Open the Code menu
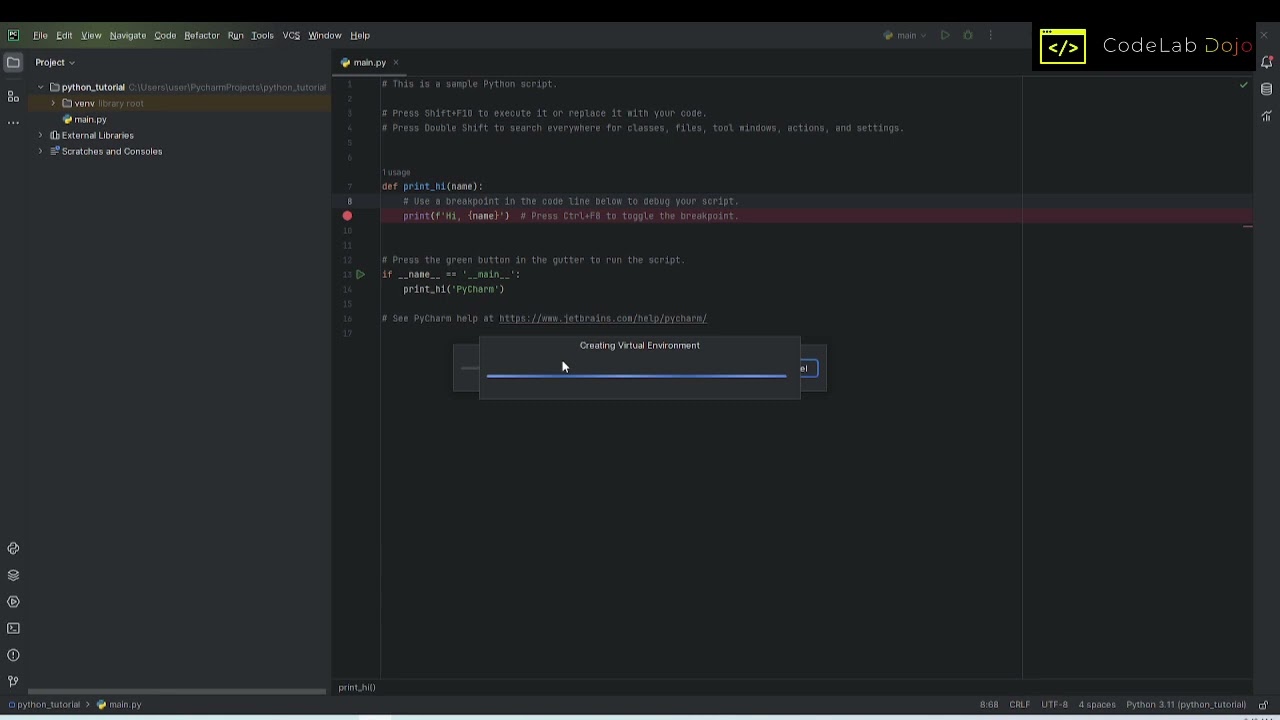 coord(165,35)
